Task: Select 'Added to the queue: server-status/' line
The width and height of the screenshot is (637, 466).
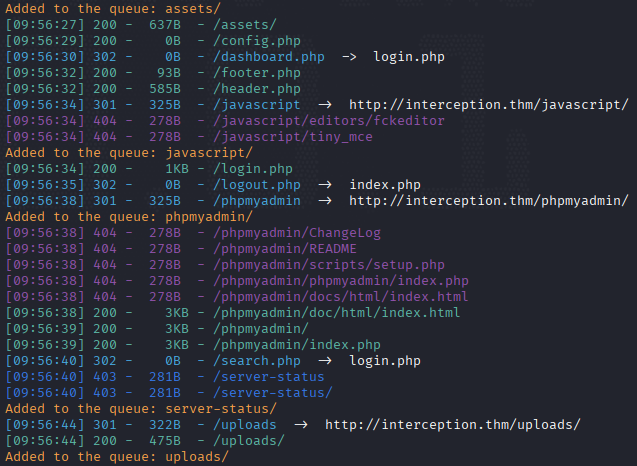Action: (141, 409)
